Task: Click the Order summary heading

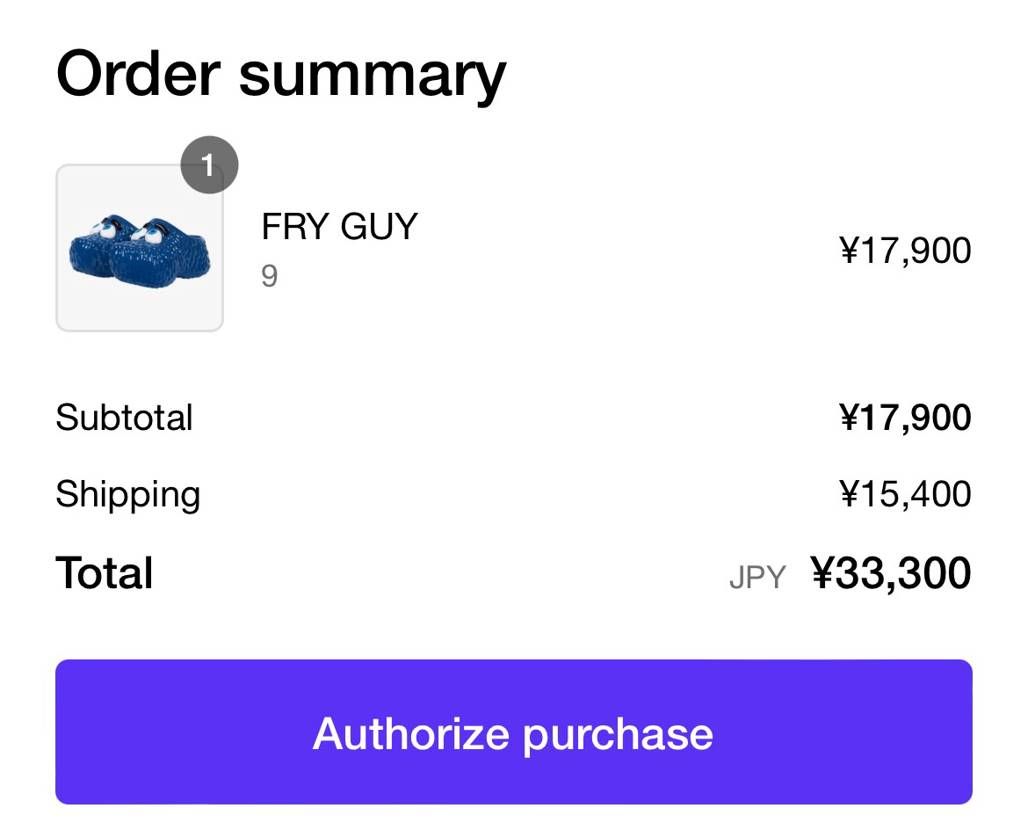Action: (281, 72)
